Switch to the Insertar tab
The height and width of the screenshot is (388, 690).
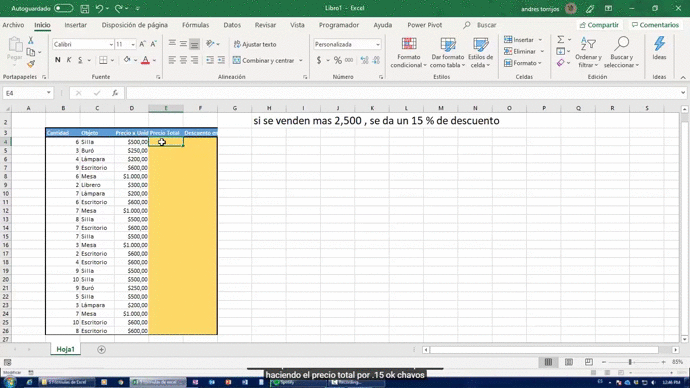76,25
